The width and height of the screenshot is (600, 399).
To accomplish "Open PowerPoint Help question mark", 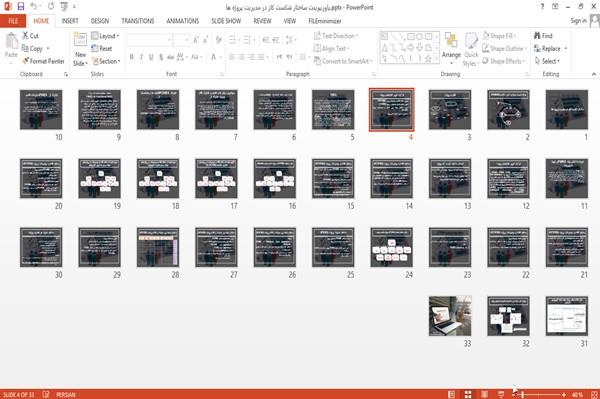I will (x=542, y=7).
